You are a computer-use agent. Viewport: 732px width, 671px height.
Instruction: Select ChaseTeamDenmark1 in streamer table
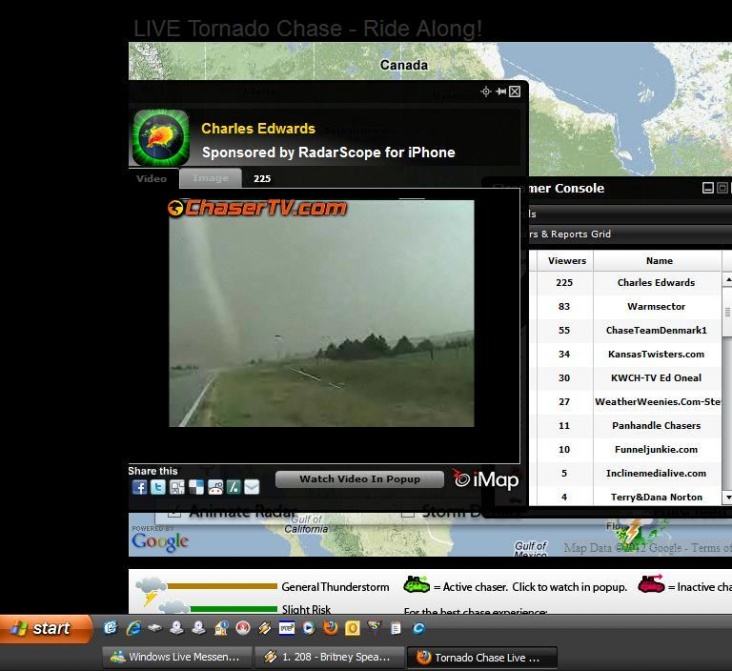click(x=628, y=330)
